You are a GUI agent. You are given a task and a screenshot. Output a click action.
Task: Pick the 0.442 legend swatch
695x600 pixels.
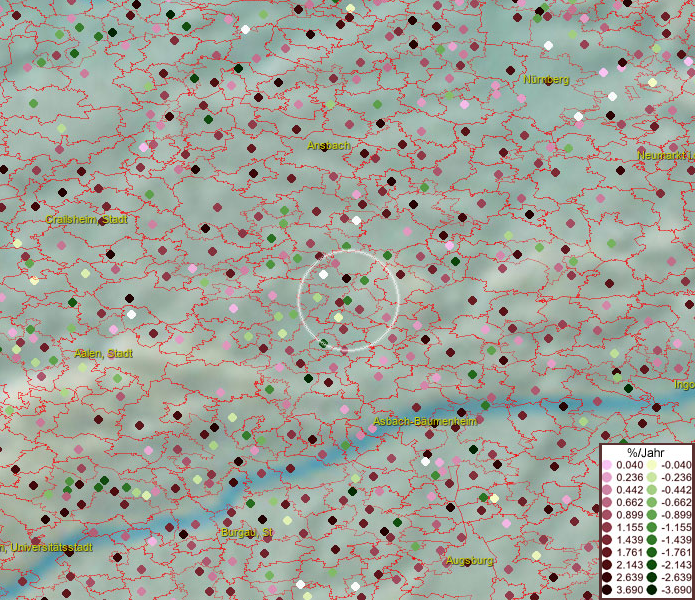607,490
